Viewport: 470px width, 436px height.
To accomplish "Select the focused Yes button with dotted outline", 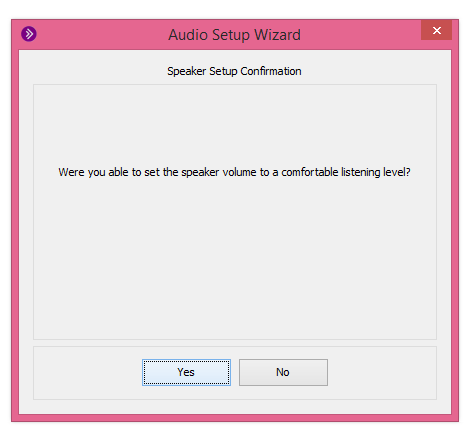I will (x=186, y=372).
